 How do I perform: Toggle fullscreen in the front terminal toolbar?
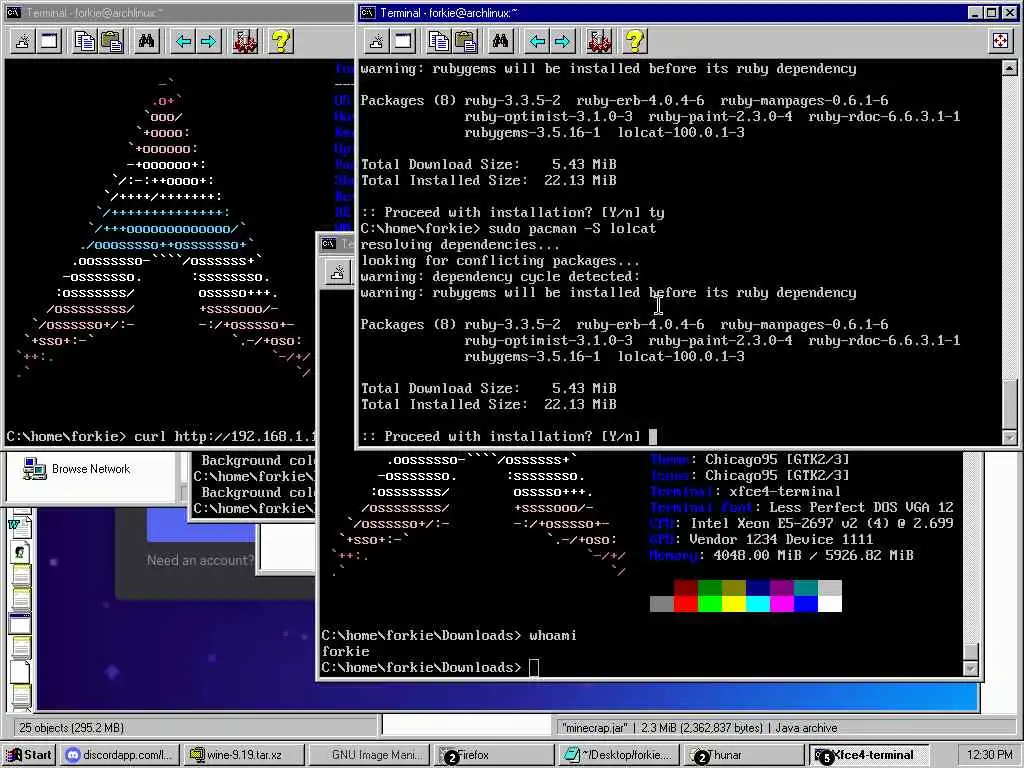pos(1000,41)
